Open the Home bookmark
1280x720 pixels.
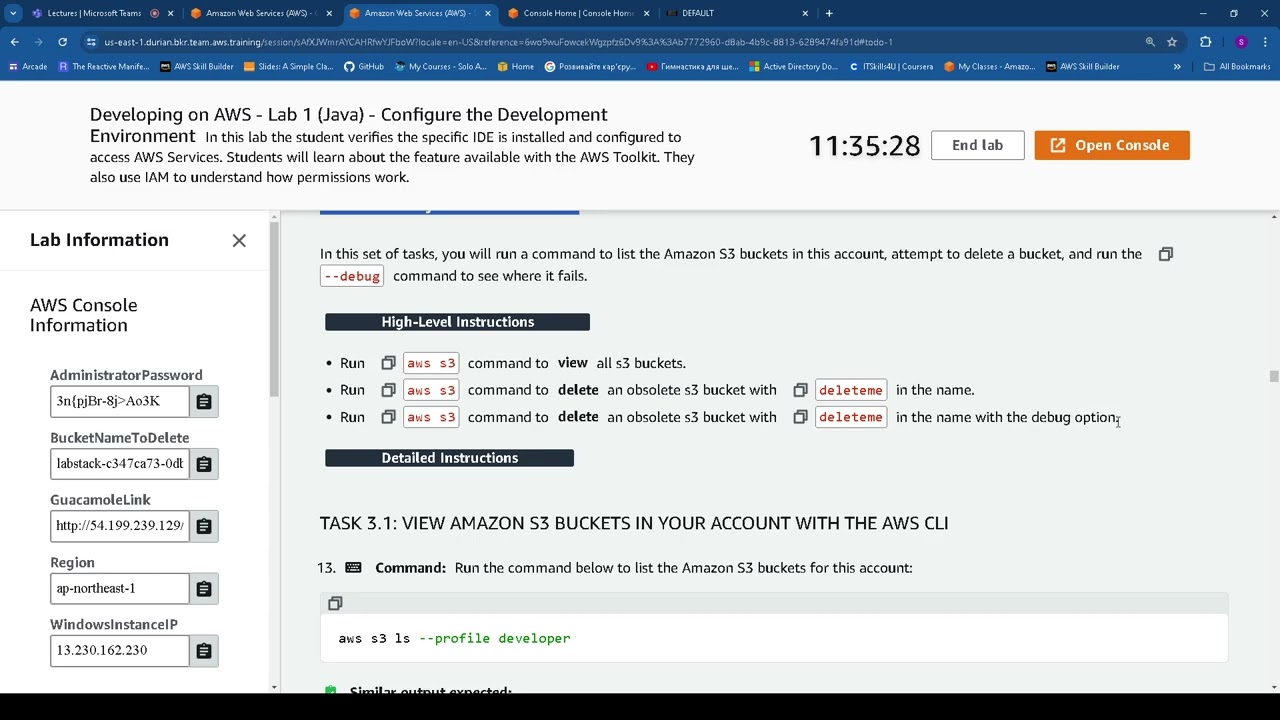coord(515,67)
